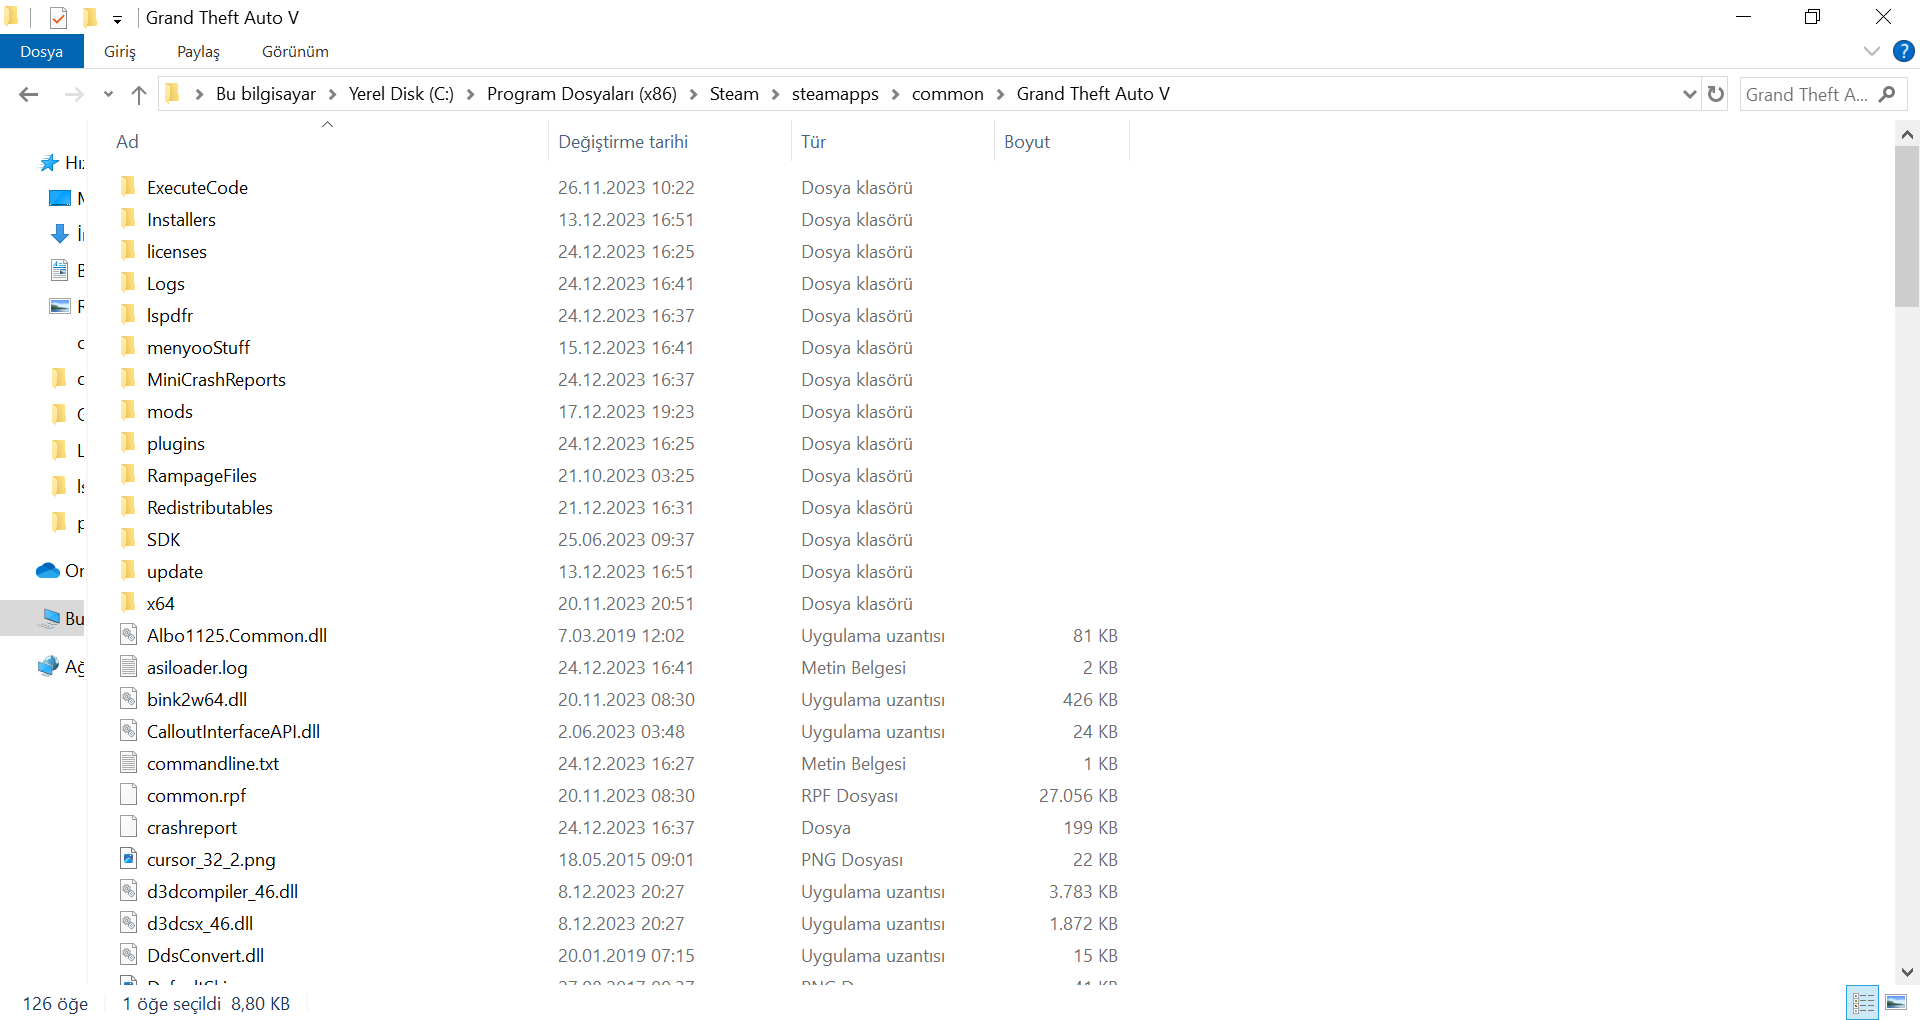Click the asiloader.log text file icon
Image resolution: width=1920 pixels, height=1020 pixels.
tap(128, 667)
